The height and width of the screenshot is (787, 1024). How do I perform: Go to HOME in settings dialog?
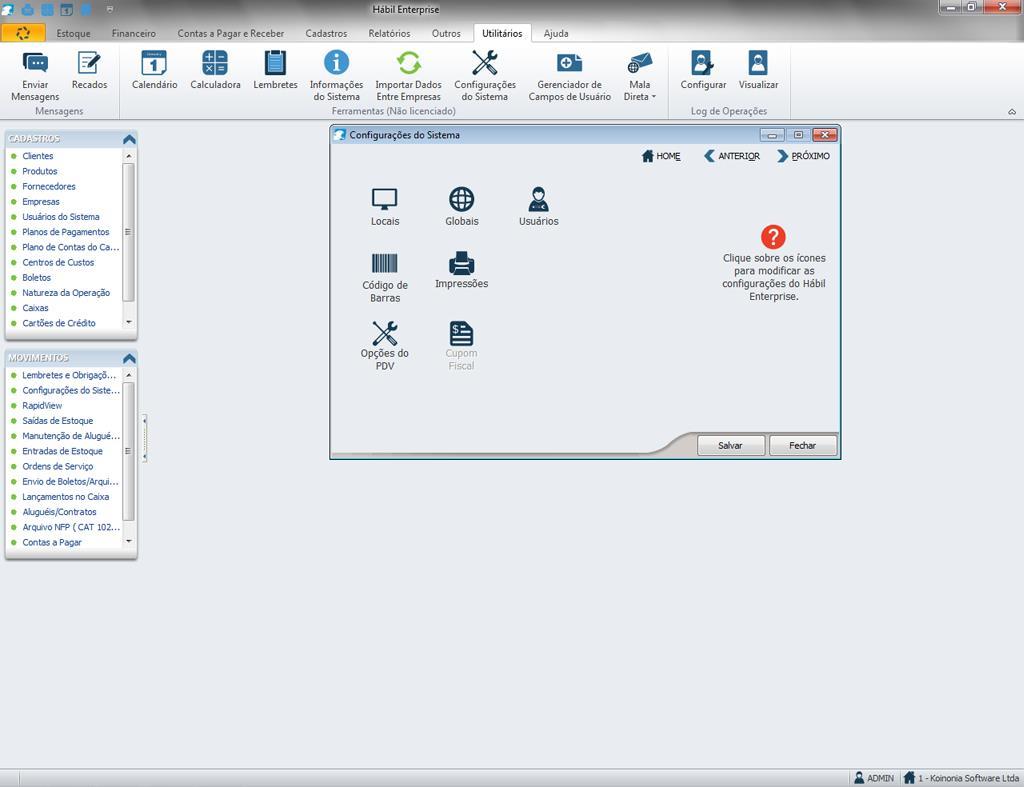tap(661, 156)
